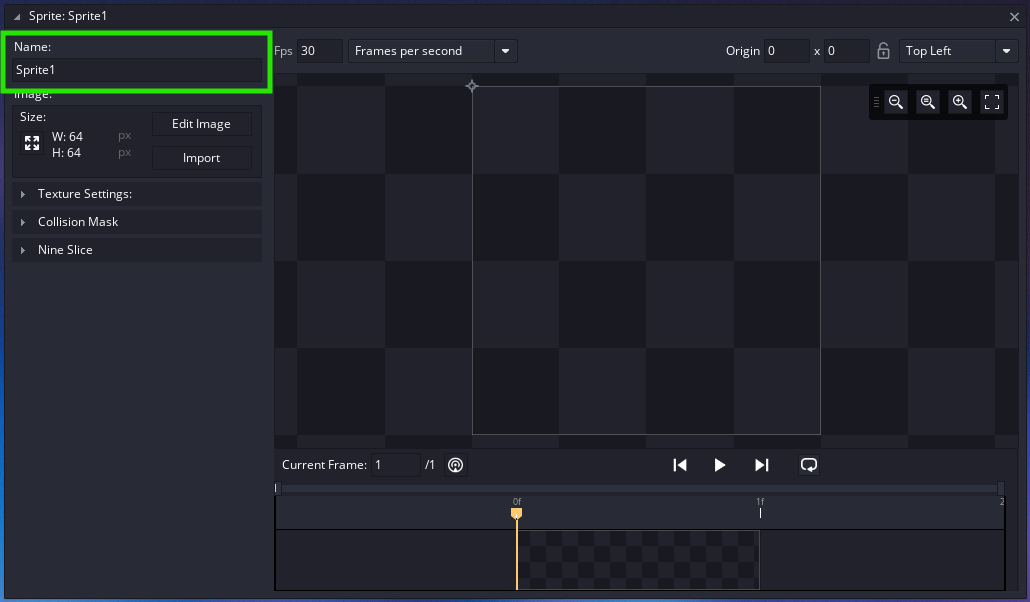Click the sprite size expand icon

(x=31, y=143)
